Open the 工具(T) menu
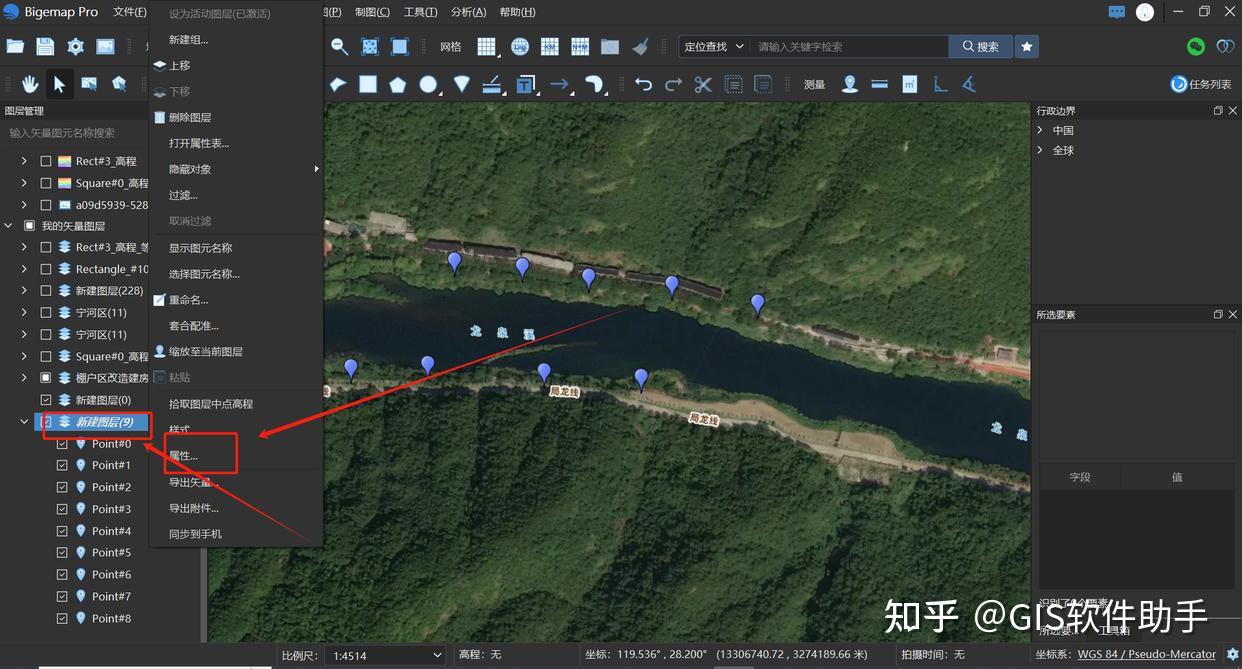This screenshot has height=669, width=1242. [420, 12]
